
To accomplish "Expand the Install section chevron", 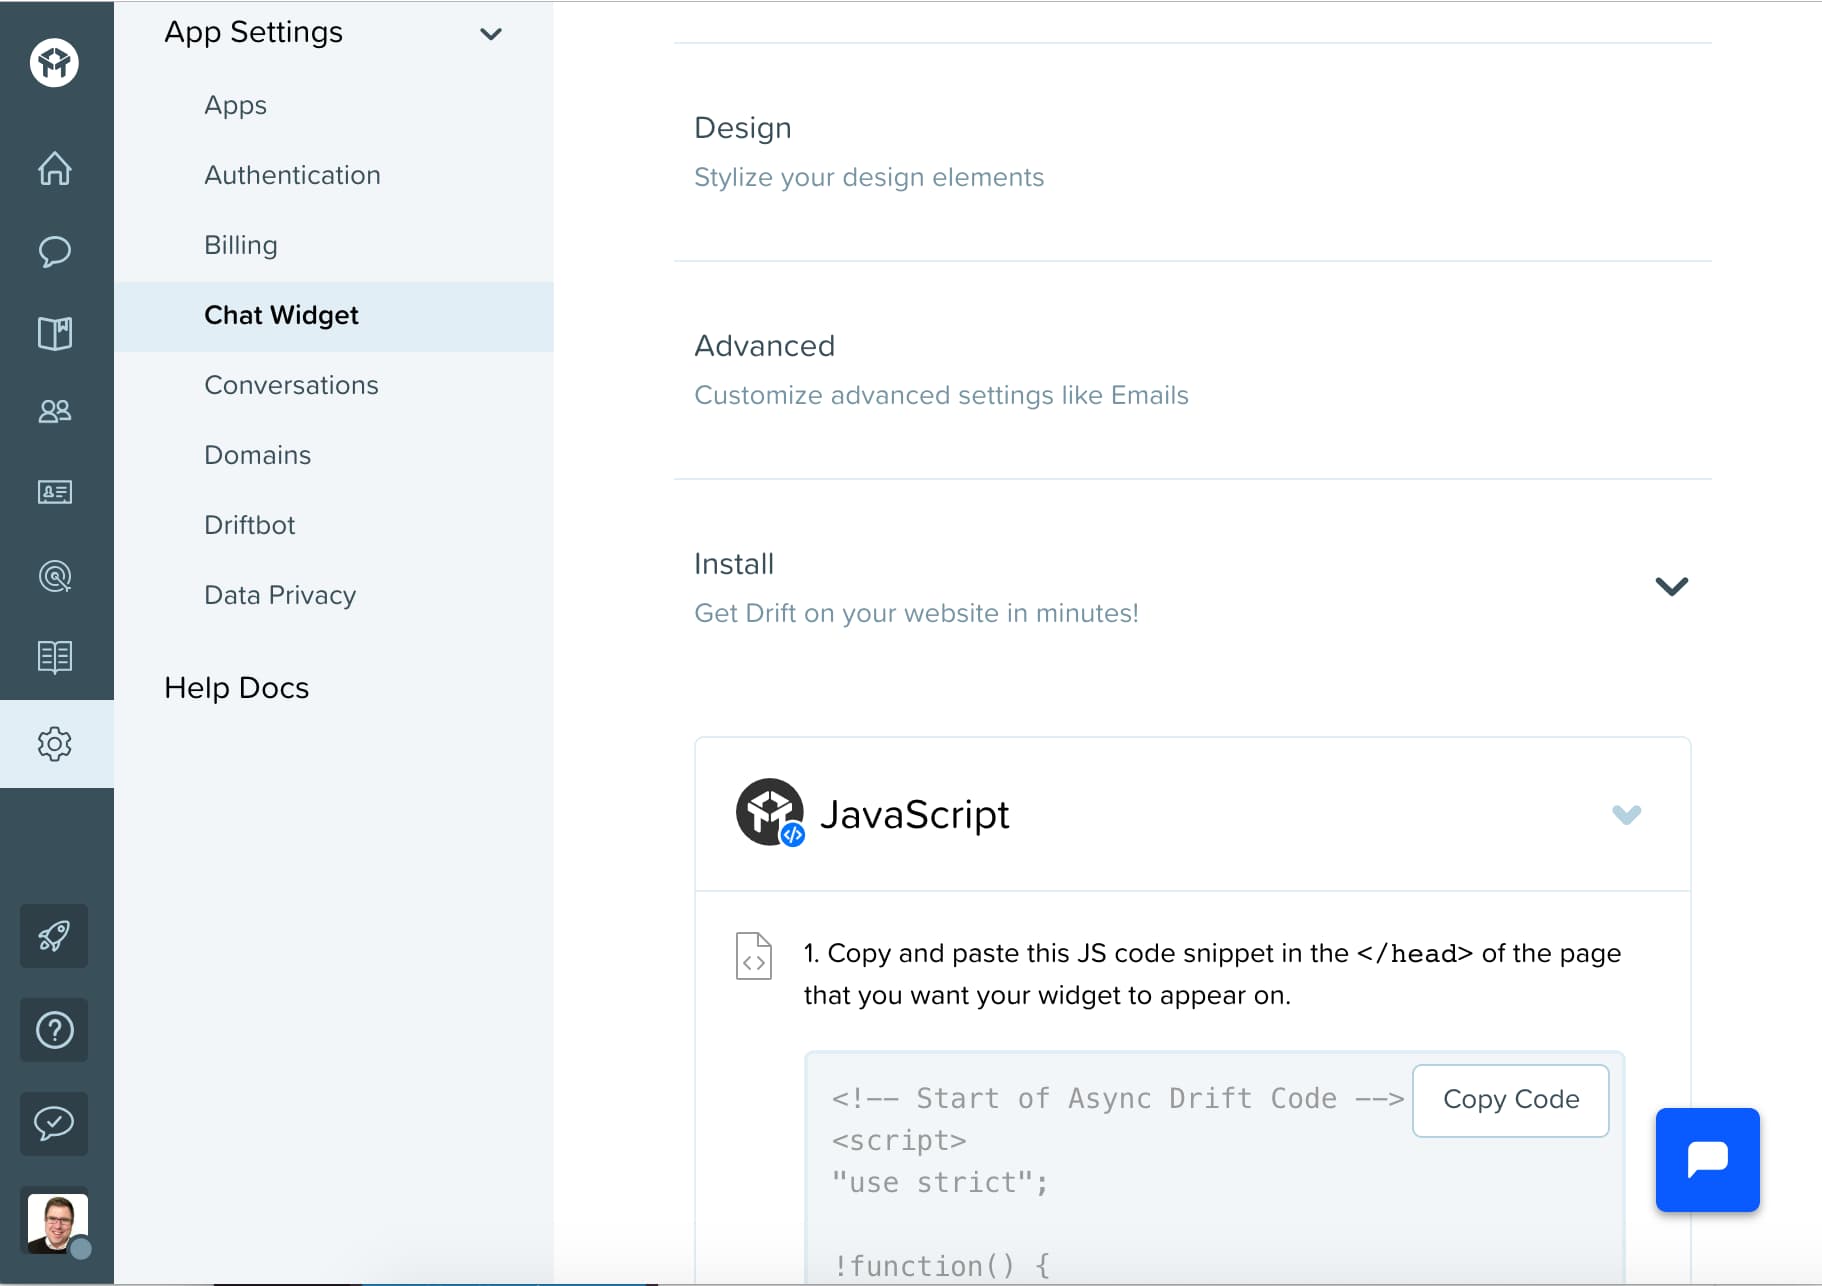I will [1671, 586].
